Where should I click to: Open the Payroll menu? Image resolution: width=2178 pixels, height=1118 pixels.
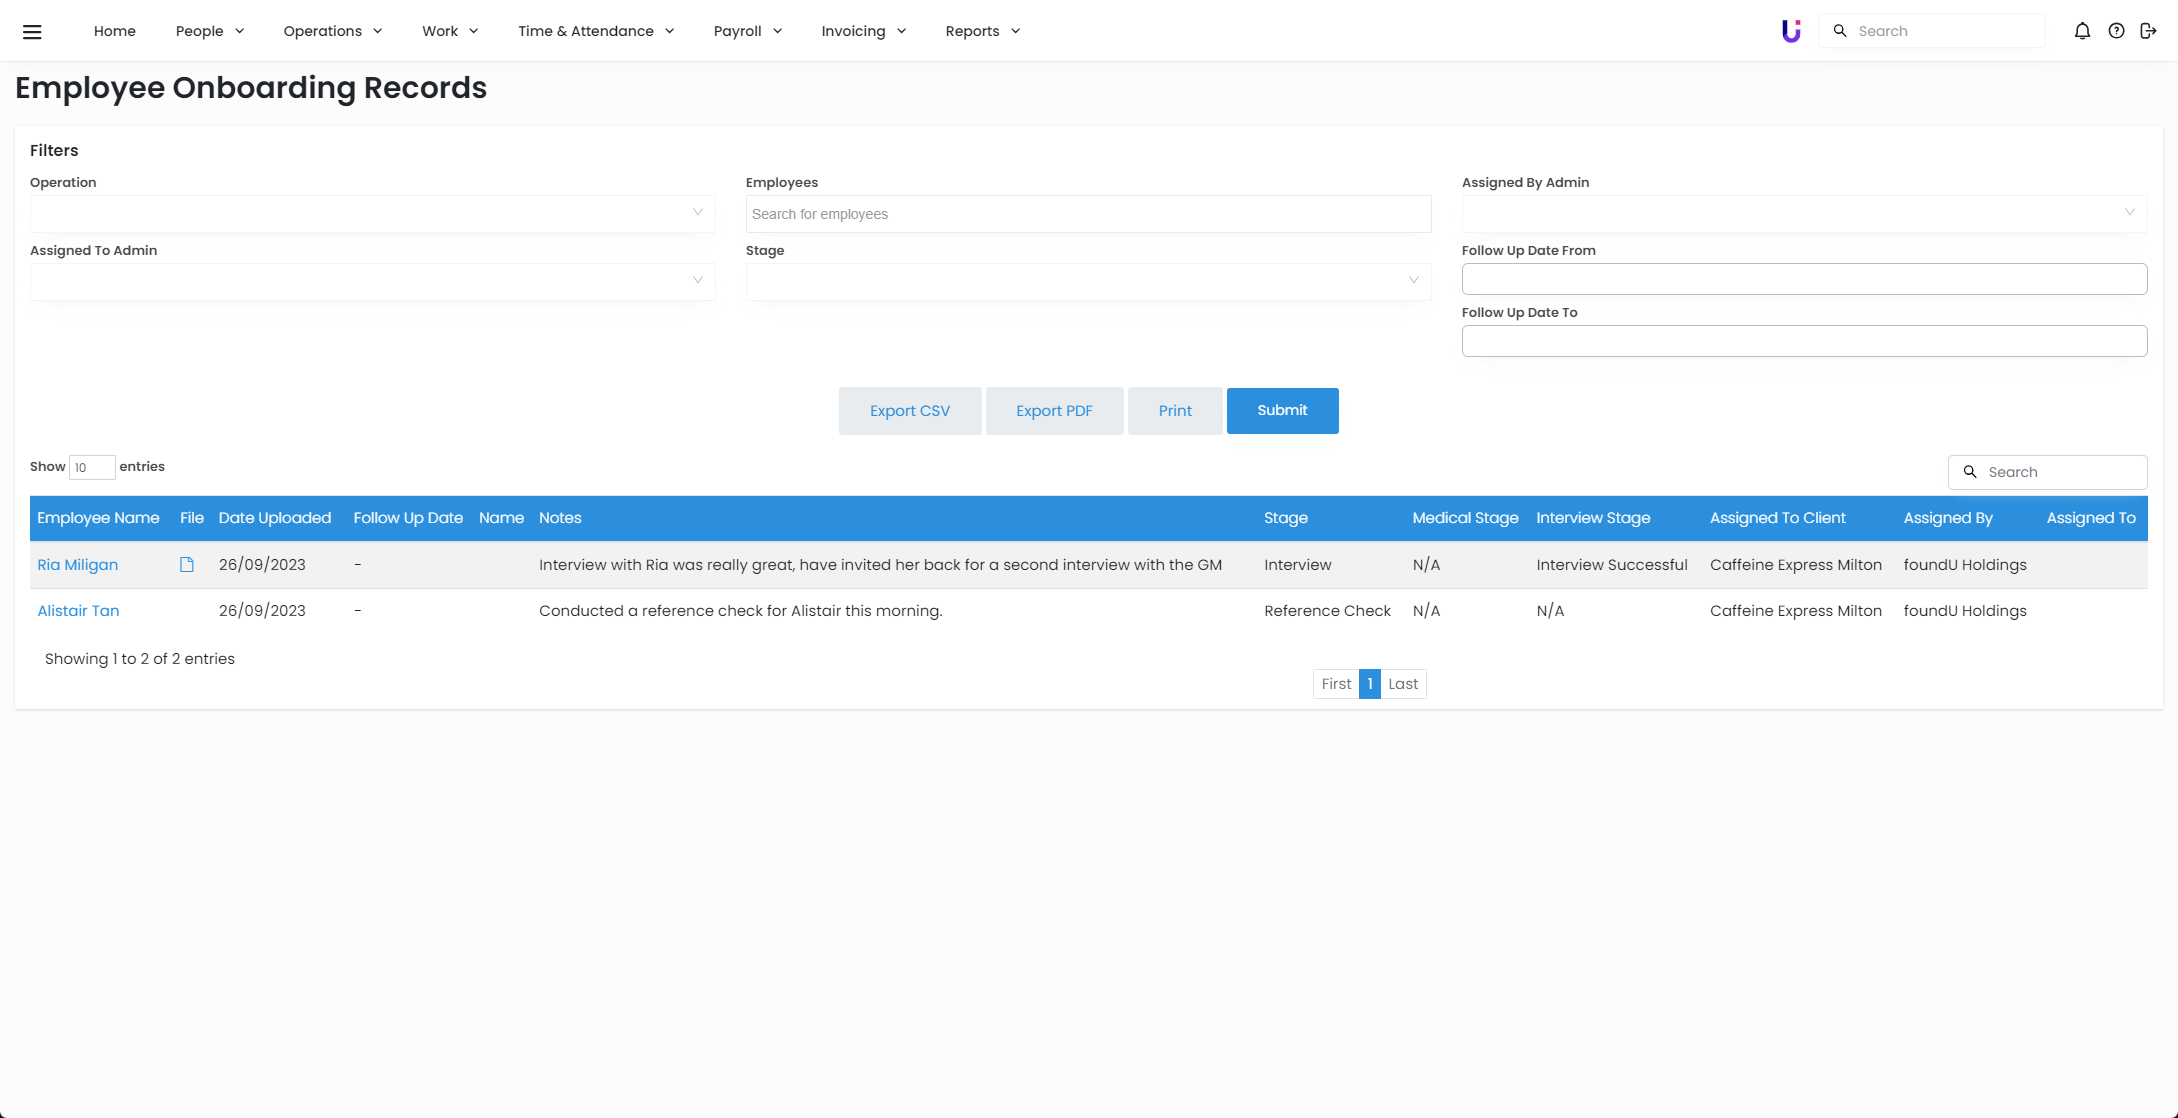747,31
